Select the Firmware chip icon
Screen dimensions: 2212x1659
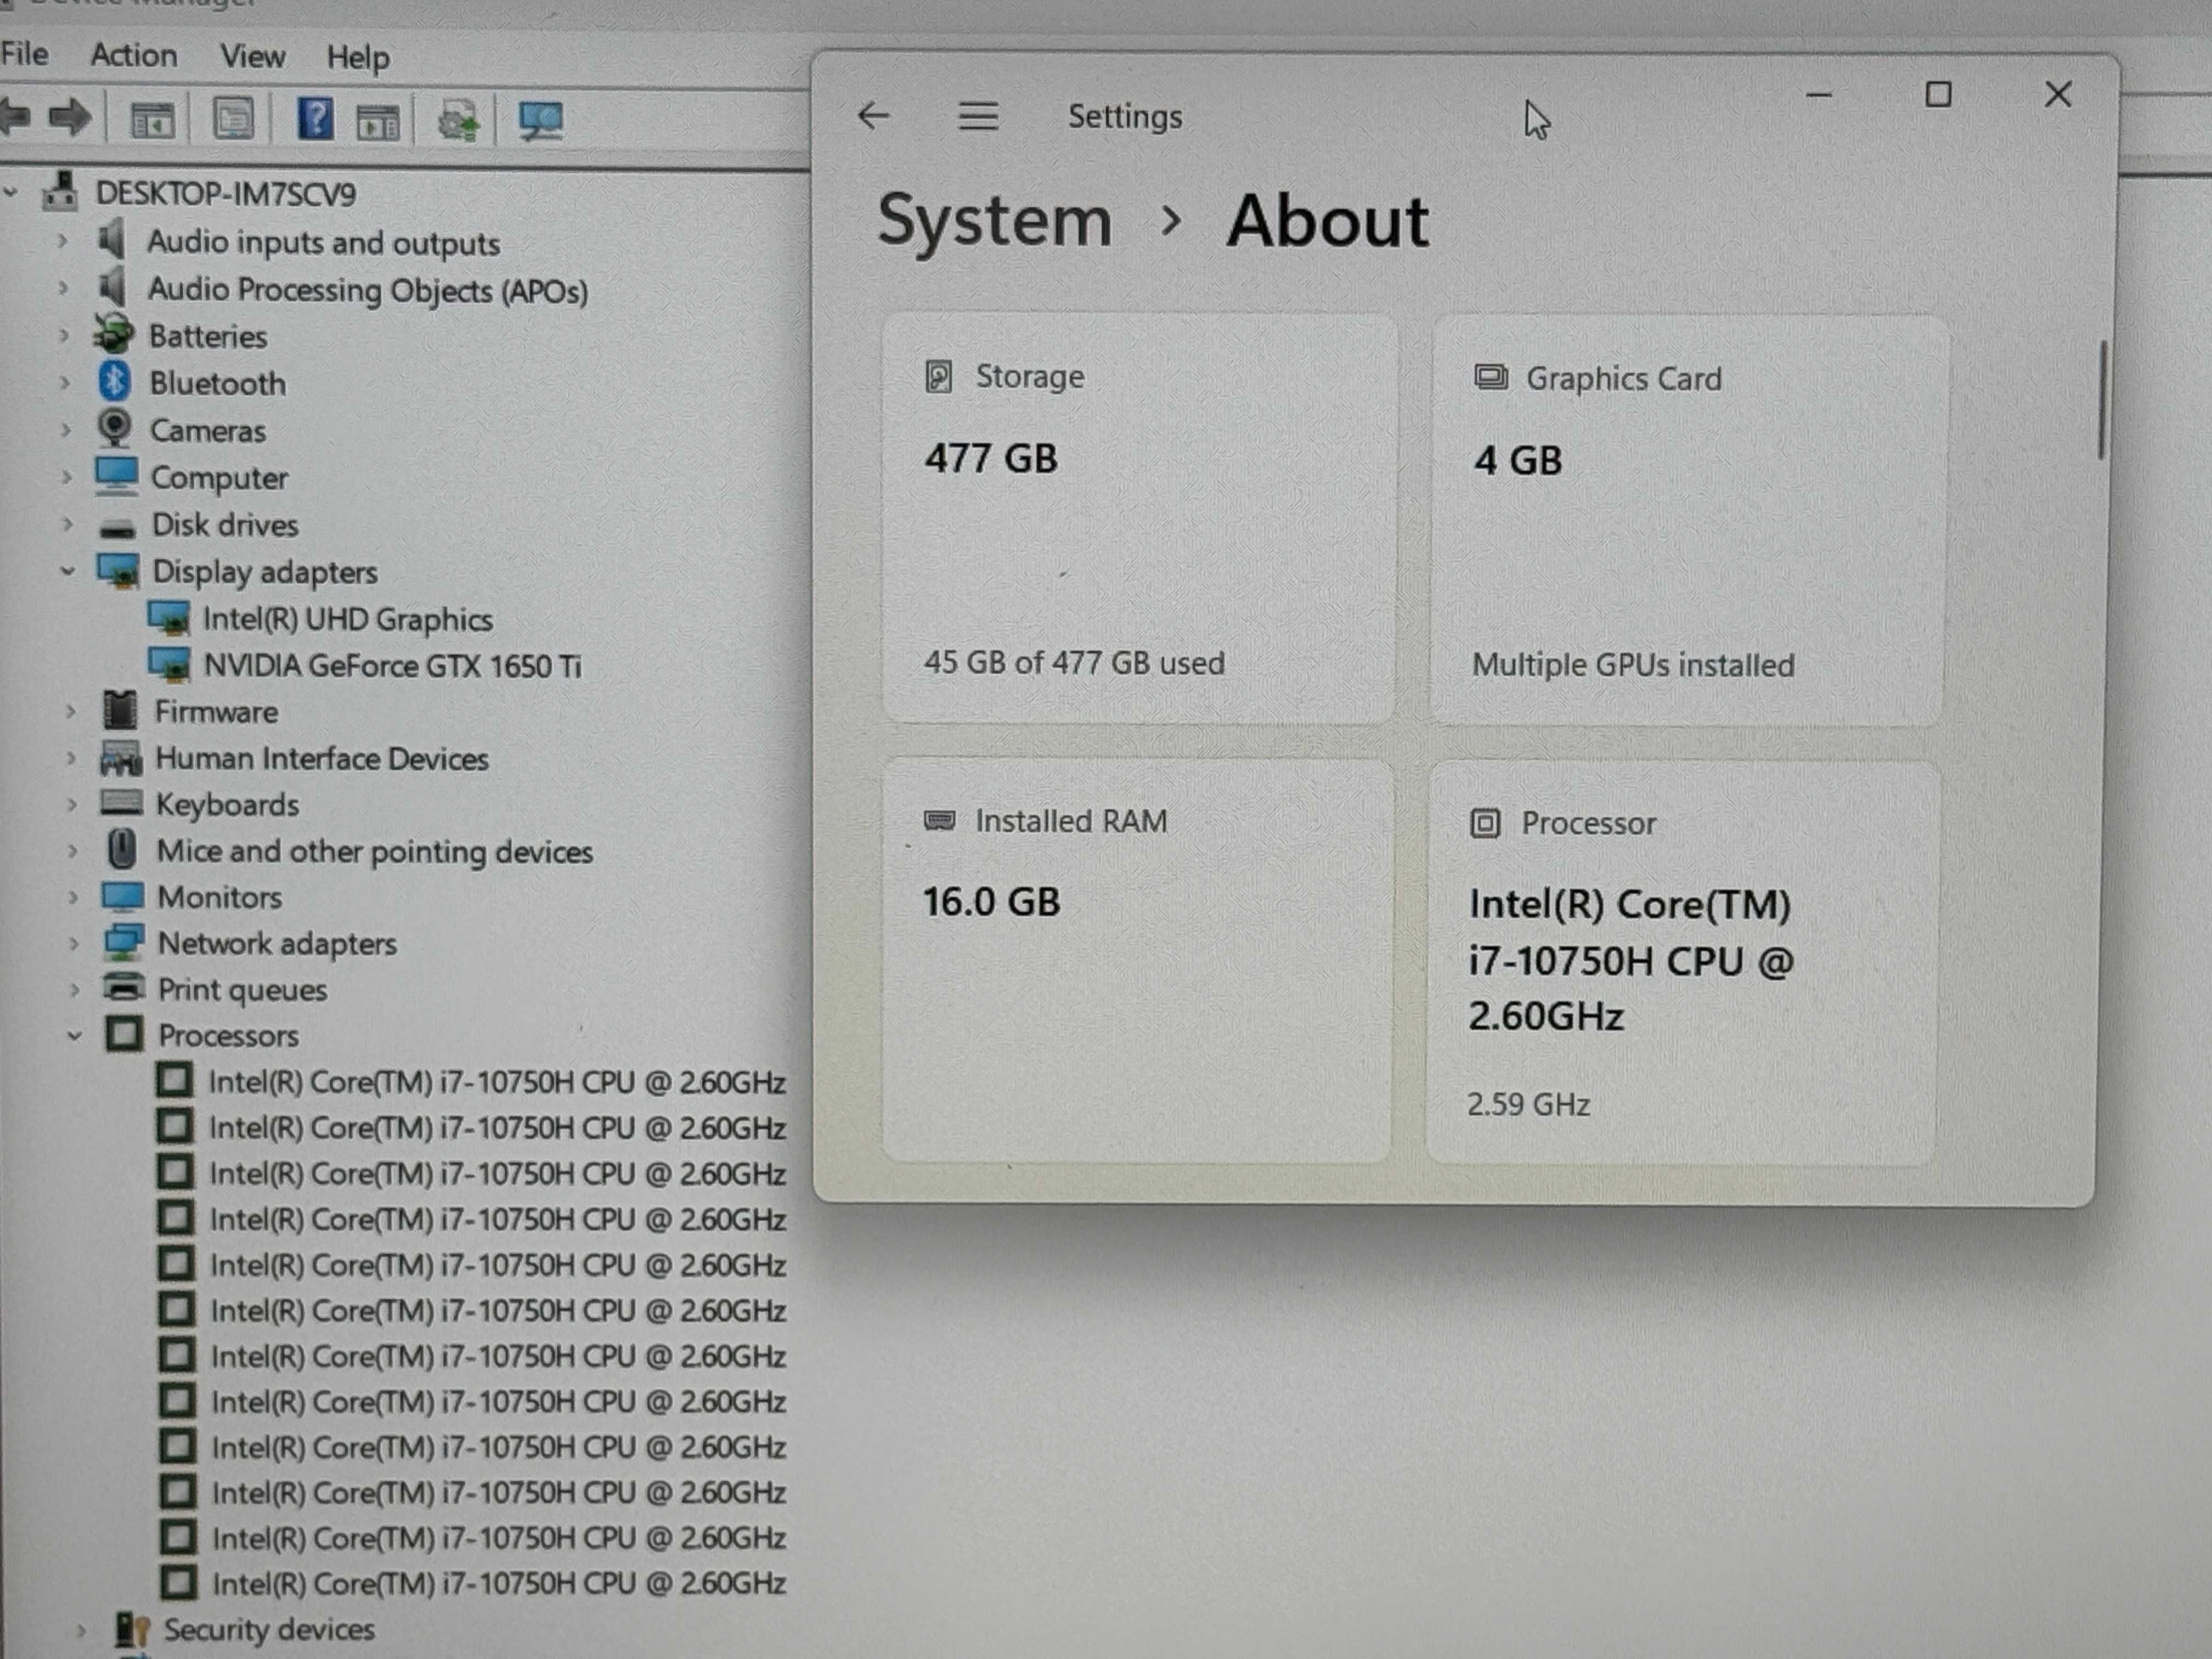point(120,711)
